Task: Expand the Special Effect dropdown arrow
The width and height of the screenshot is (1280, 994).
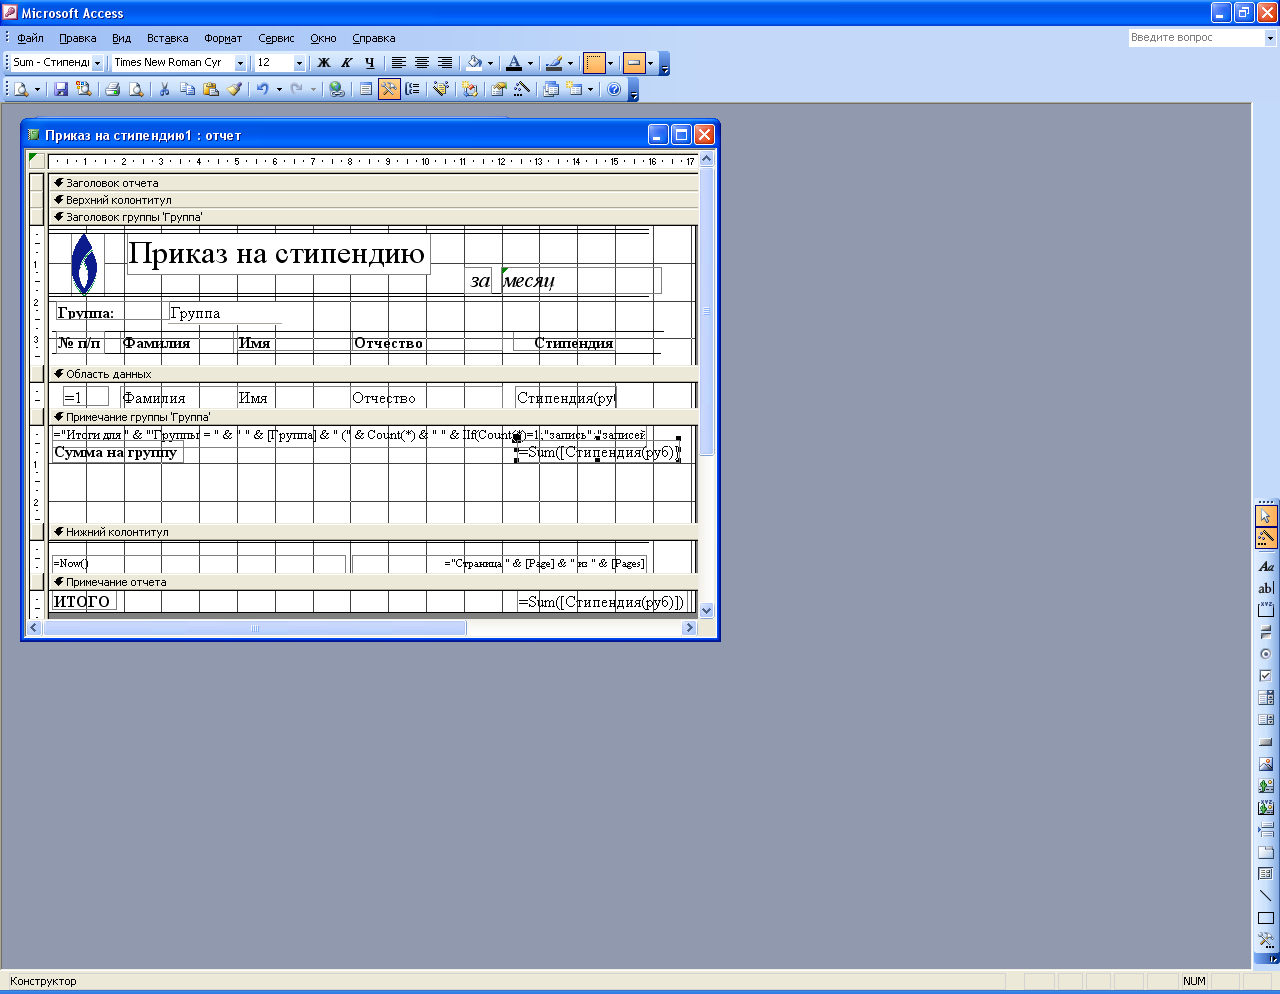Action: [650, 63]
